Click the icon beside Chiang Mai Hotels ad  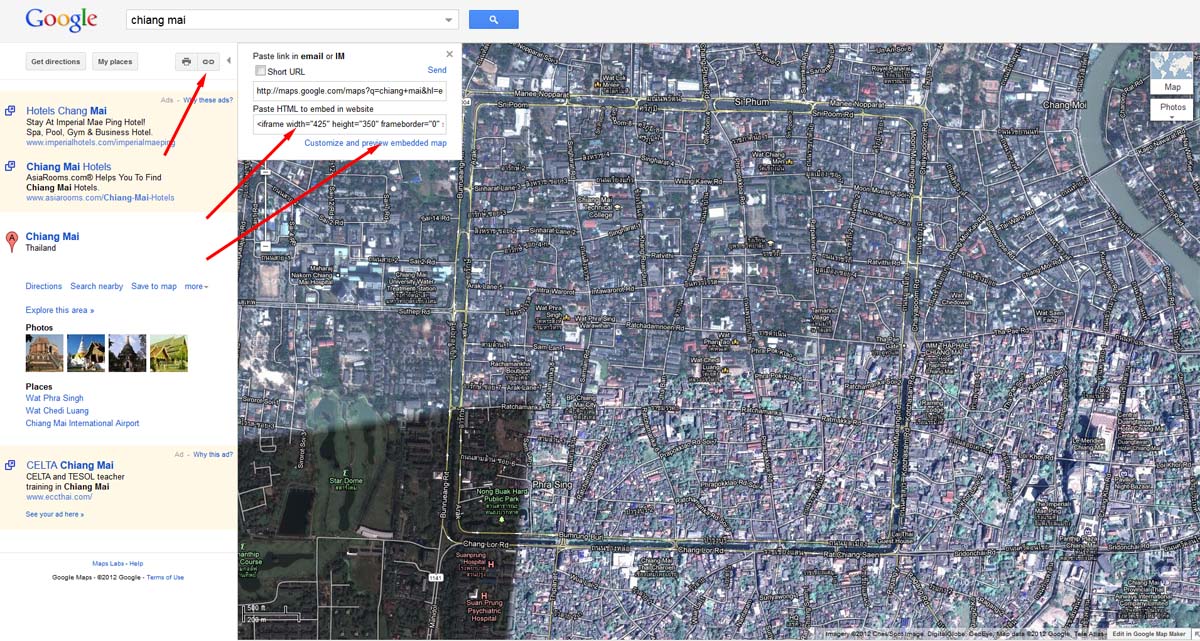10,166
